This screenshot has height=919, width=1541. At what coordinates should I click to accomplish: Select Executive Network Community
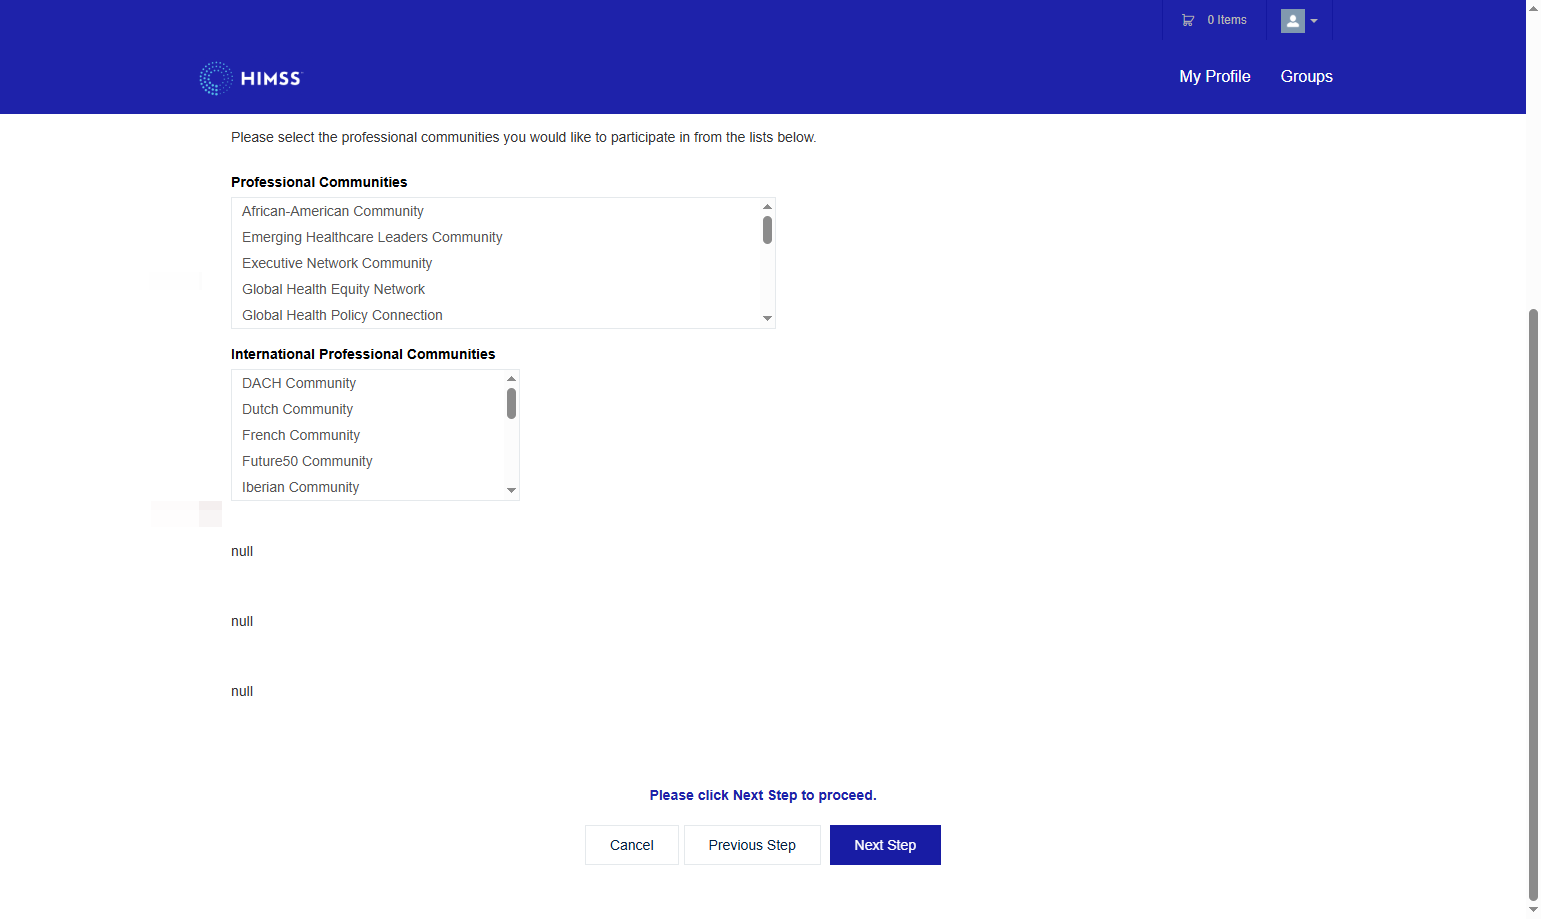tap(496, 263)
